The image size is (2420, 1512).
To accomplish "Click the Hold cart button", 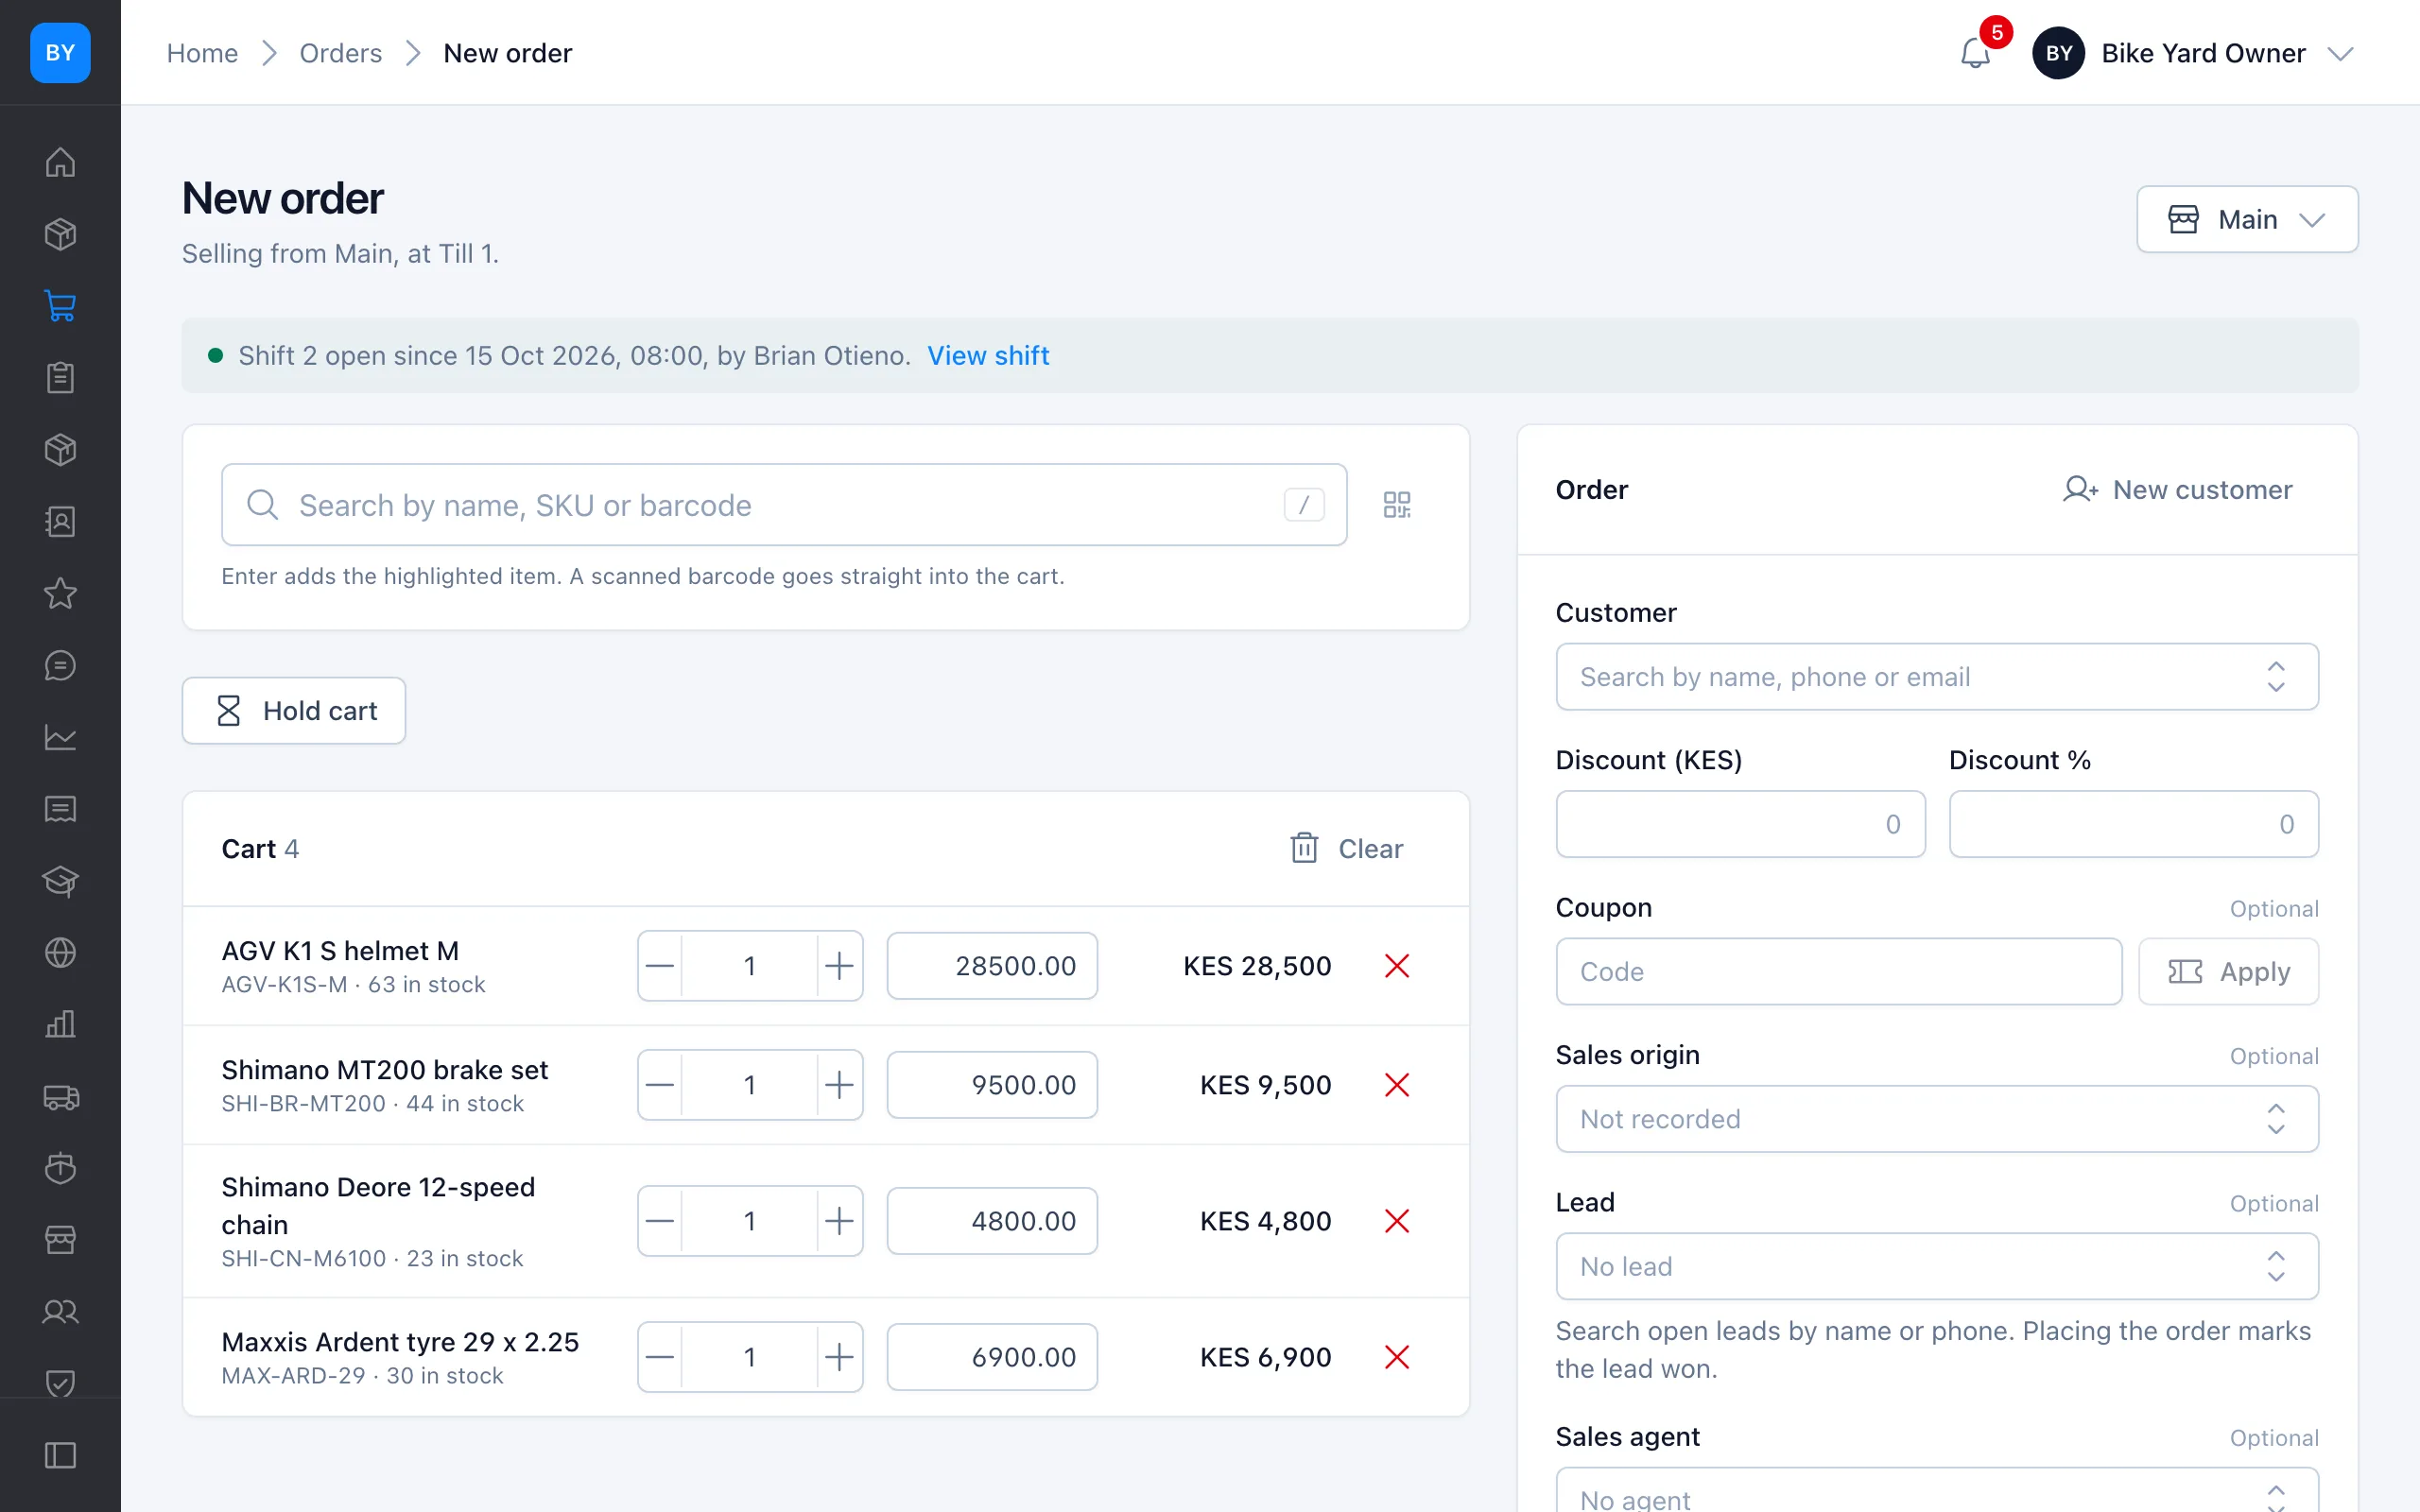I will 294,711.
